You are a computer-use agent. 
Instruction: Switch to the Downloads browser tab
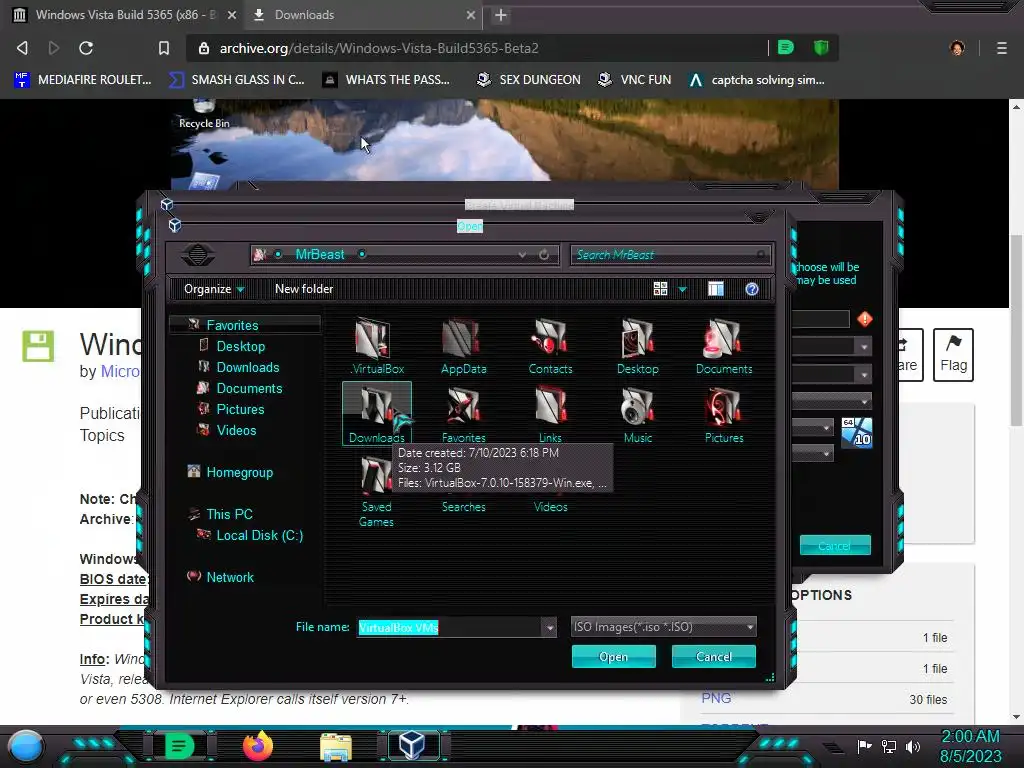pyautogui.click(x=364, y=15)
